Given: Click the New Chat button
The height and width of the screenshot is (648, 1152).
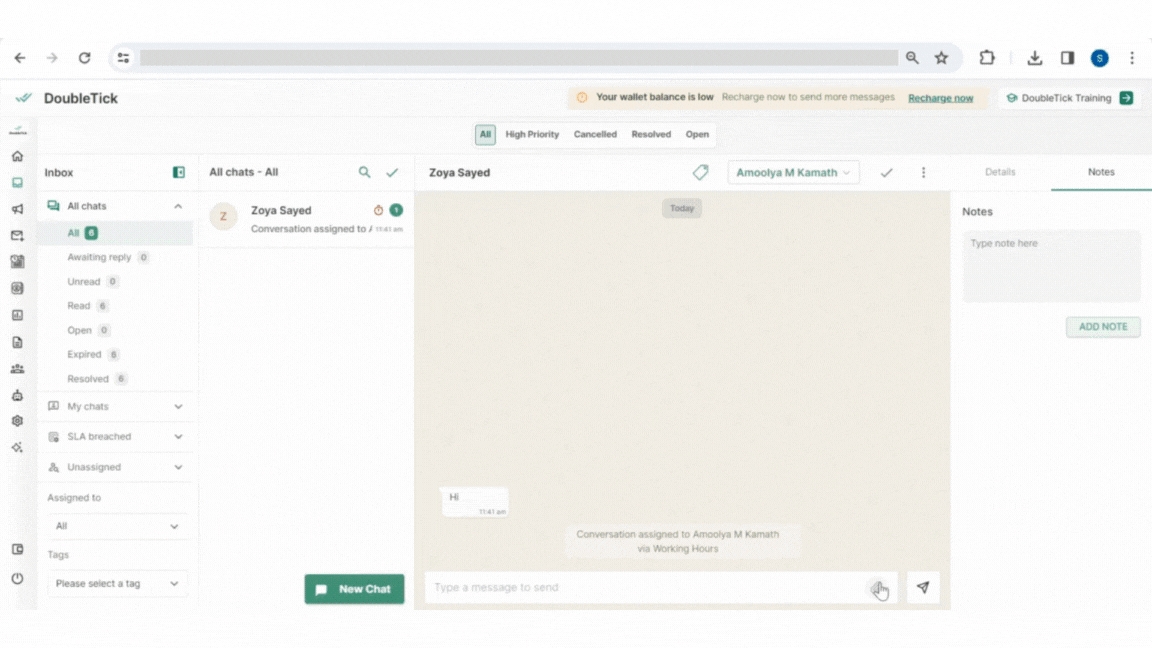Looking at the screenshot, I should [354, 589].
